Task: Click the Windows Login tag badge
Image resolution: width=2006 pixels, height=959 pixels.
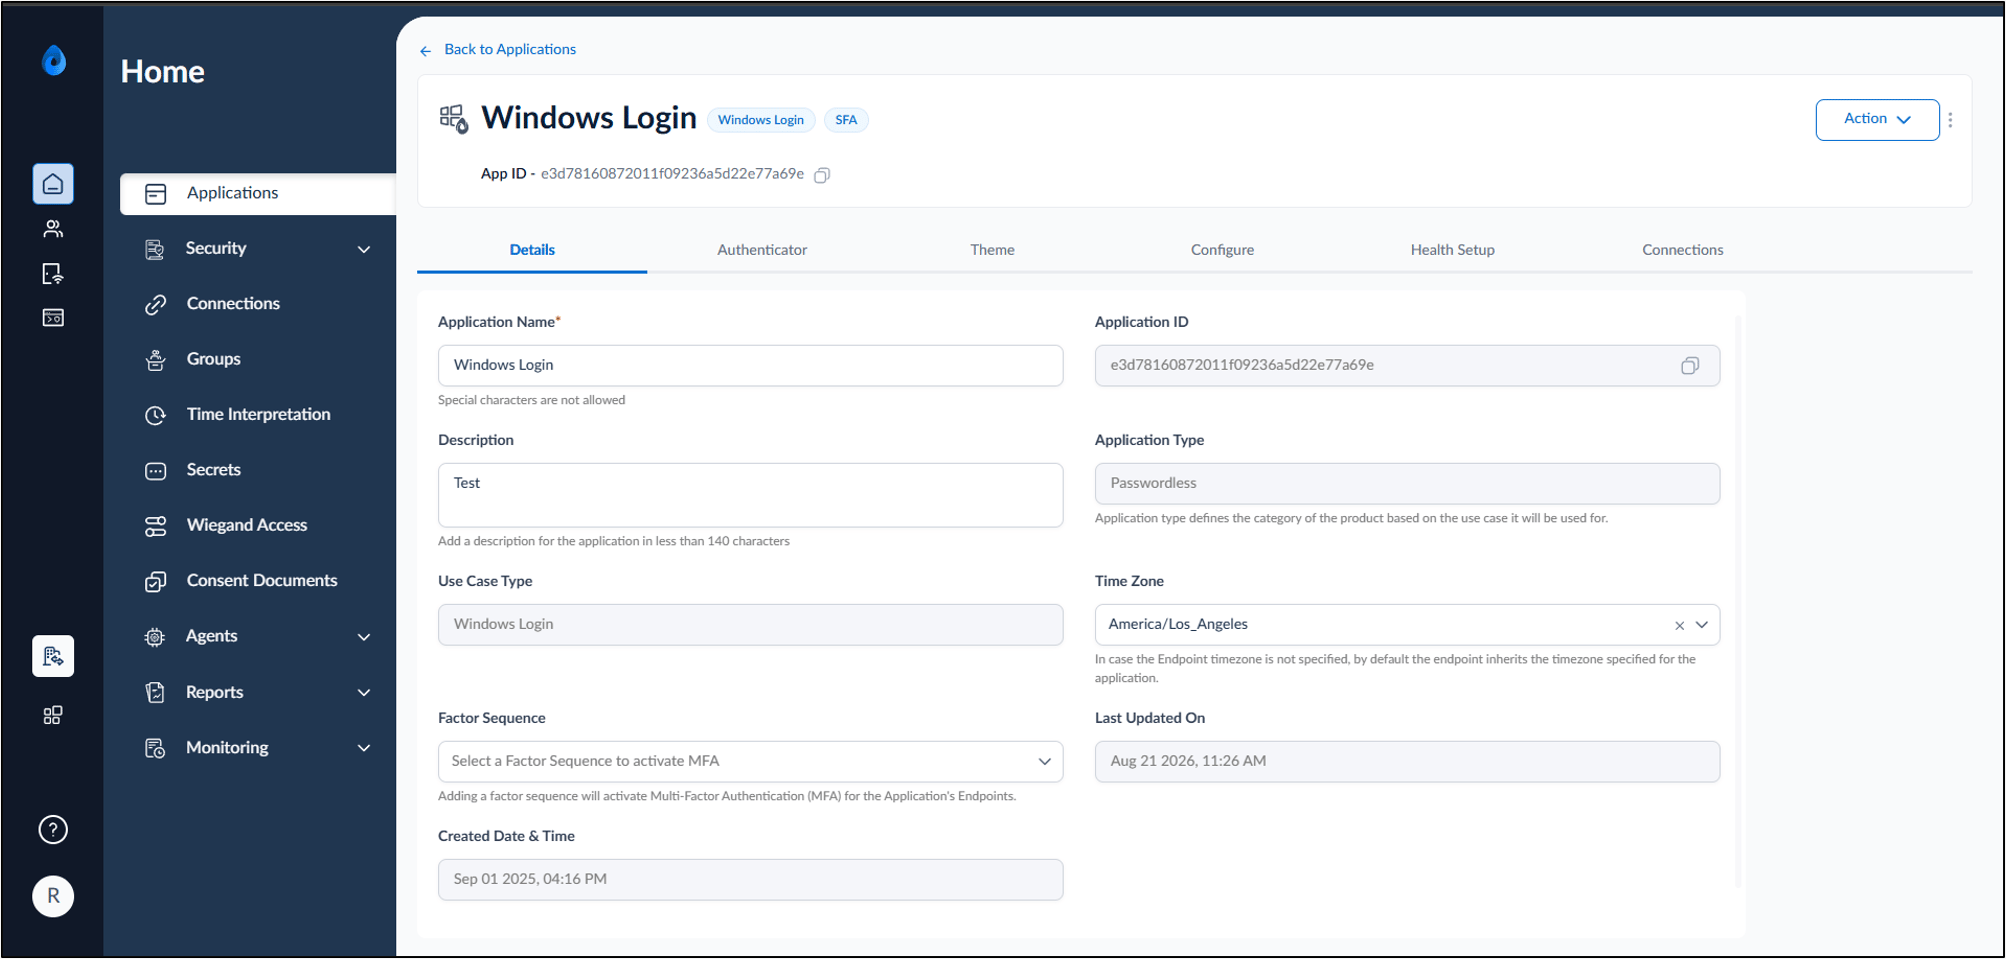Action: [x=761, y=120]
